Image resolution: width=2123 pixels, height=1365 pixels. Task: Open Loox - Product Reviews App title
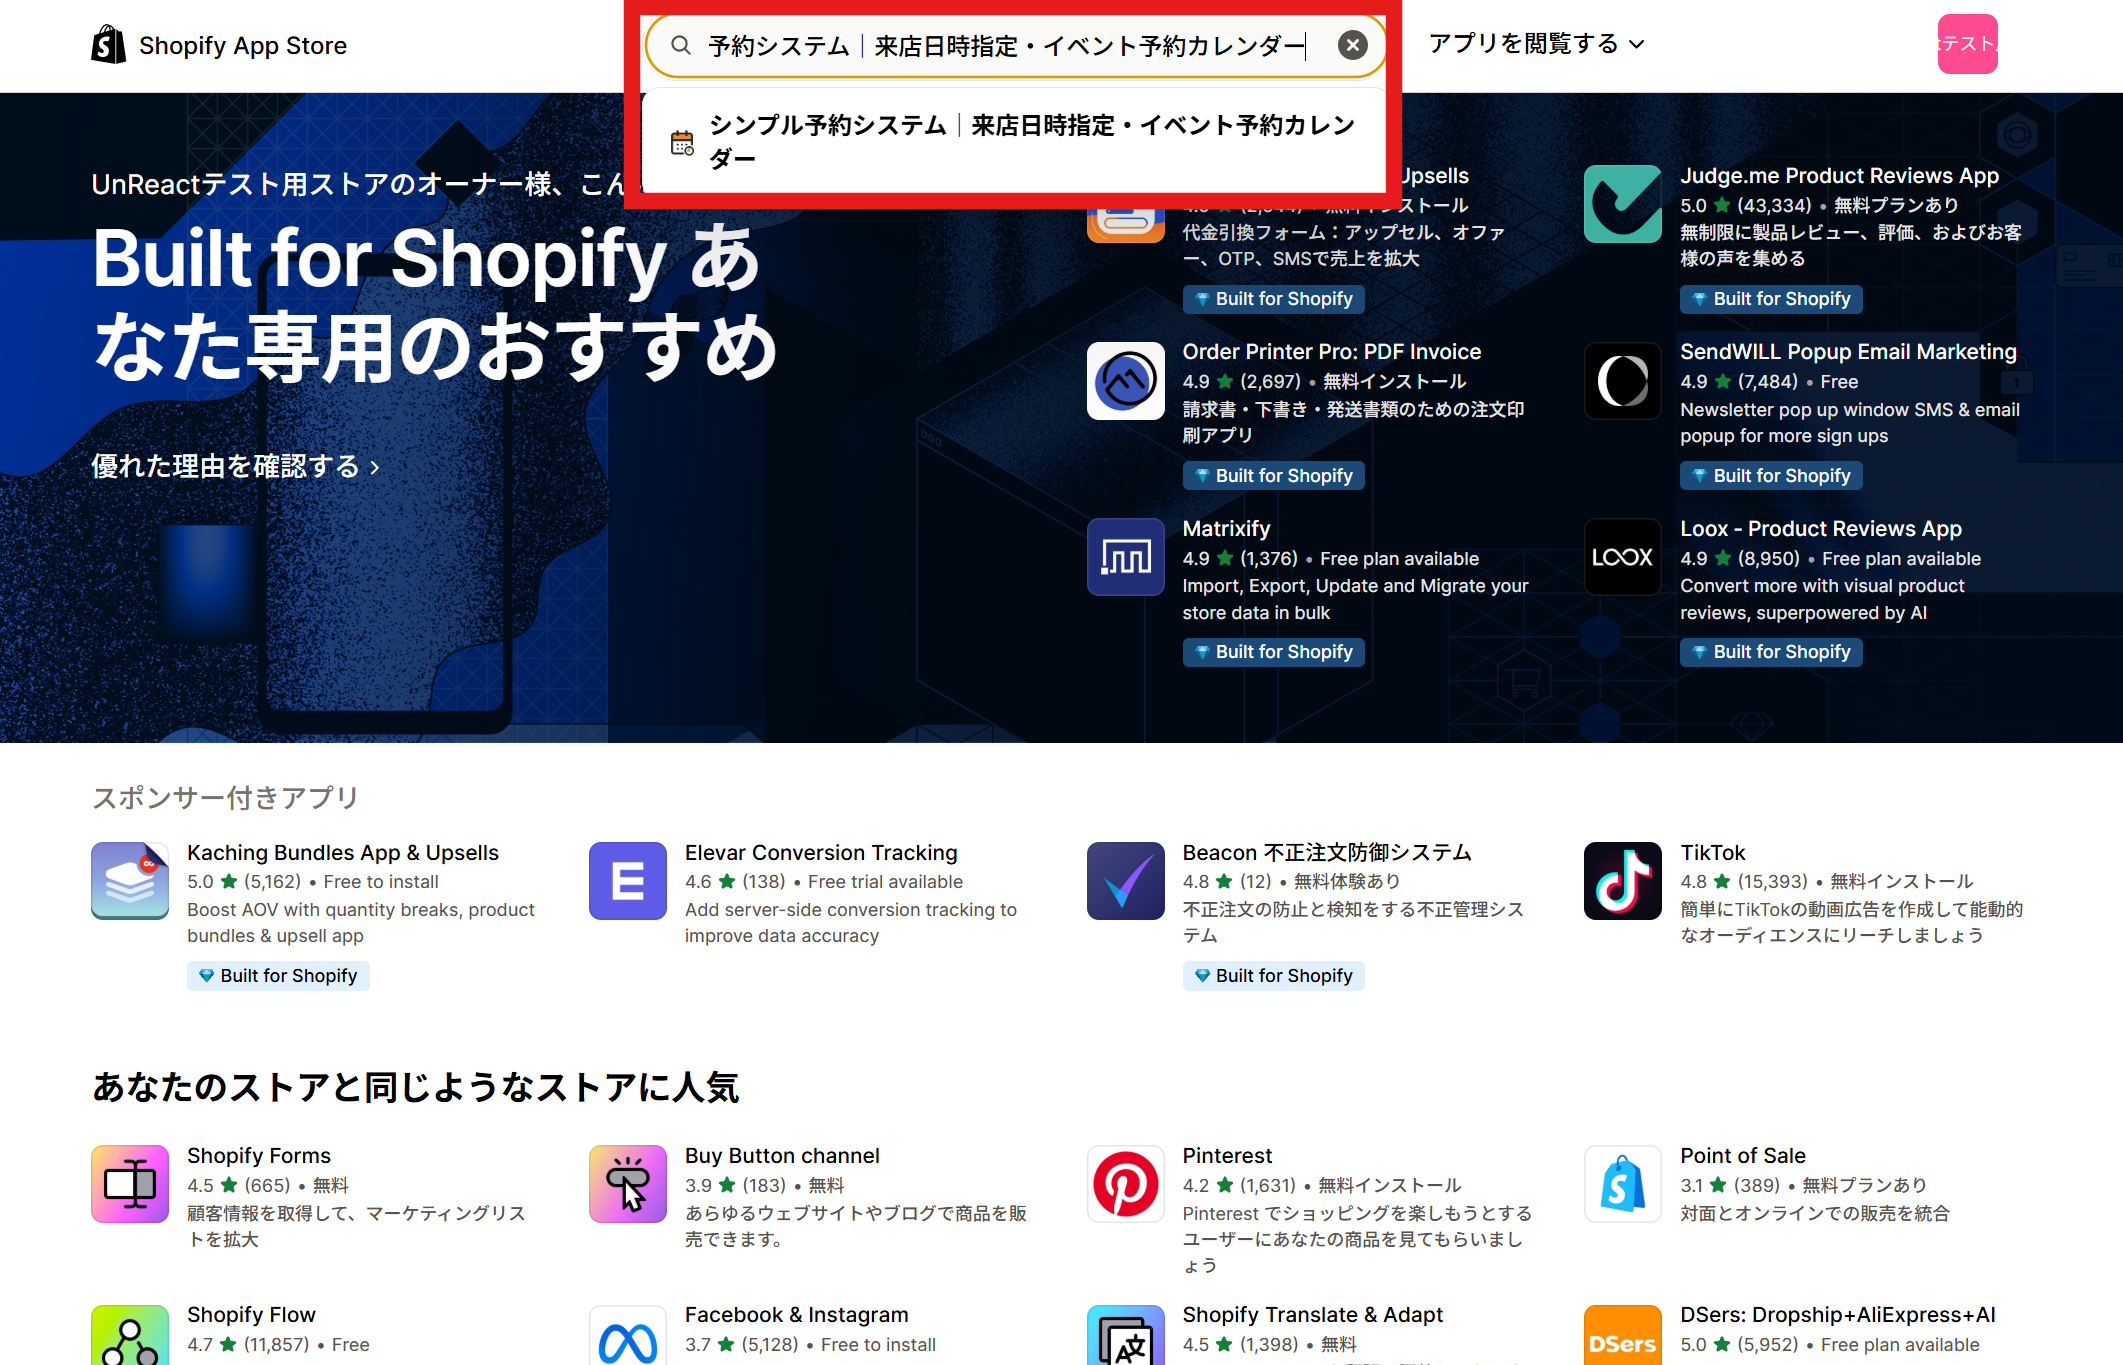[1821, 529]
